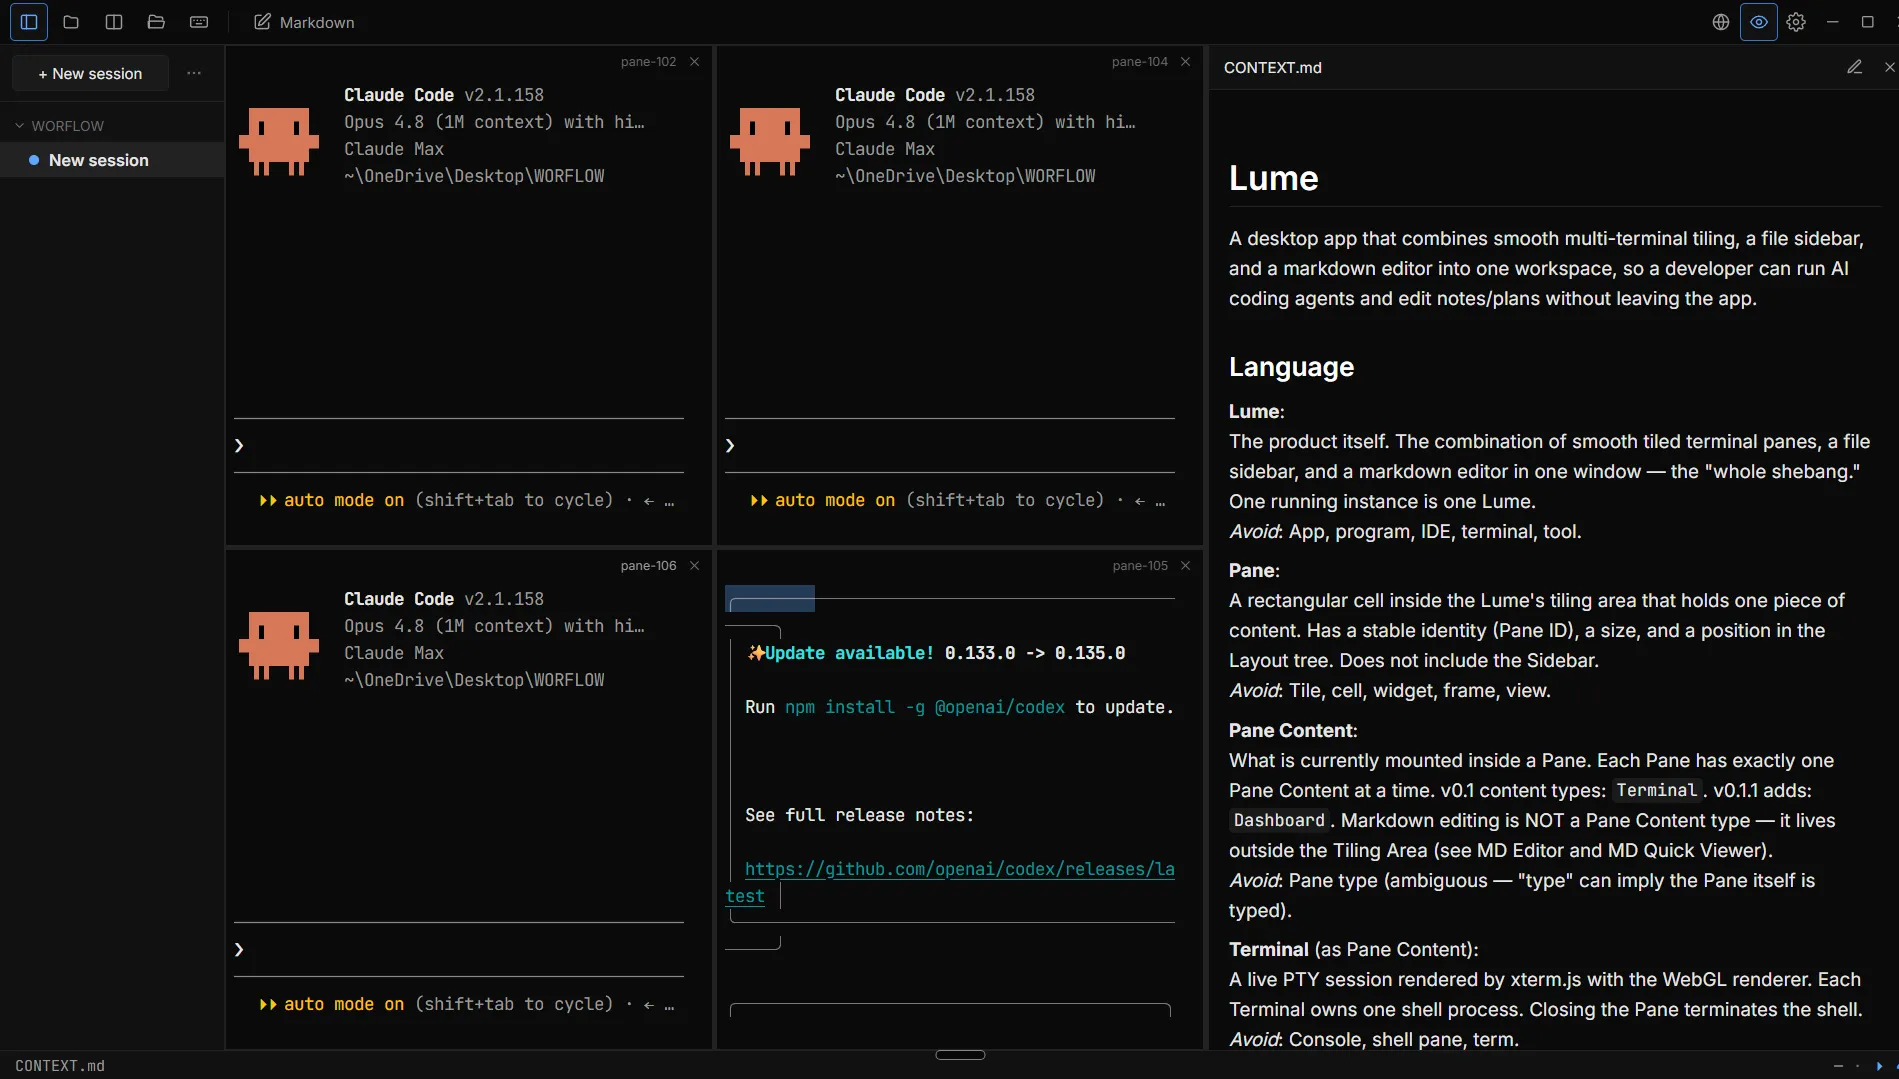This screenshot has height=1079, width=1899.
Task: Close the CONTEXT.md viewer panel
Action: [1889, 67]
